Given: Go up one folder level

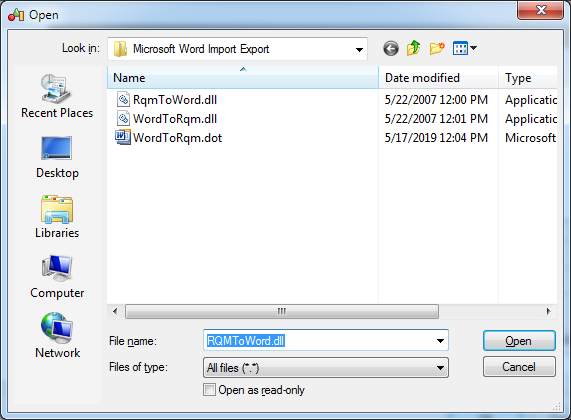Looking at the screenshot, I should click(414, 48).
